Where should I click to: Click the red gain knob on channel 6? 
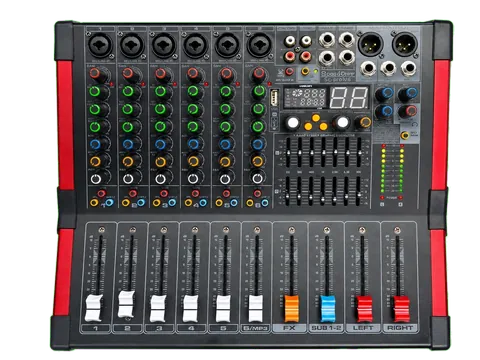coord(259,73)
